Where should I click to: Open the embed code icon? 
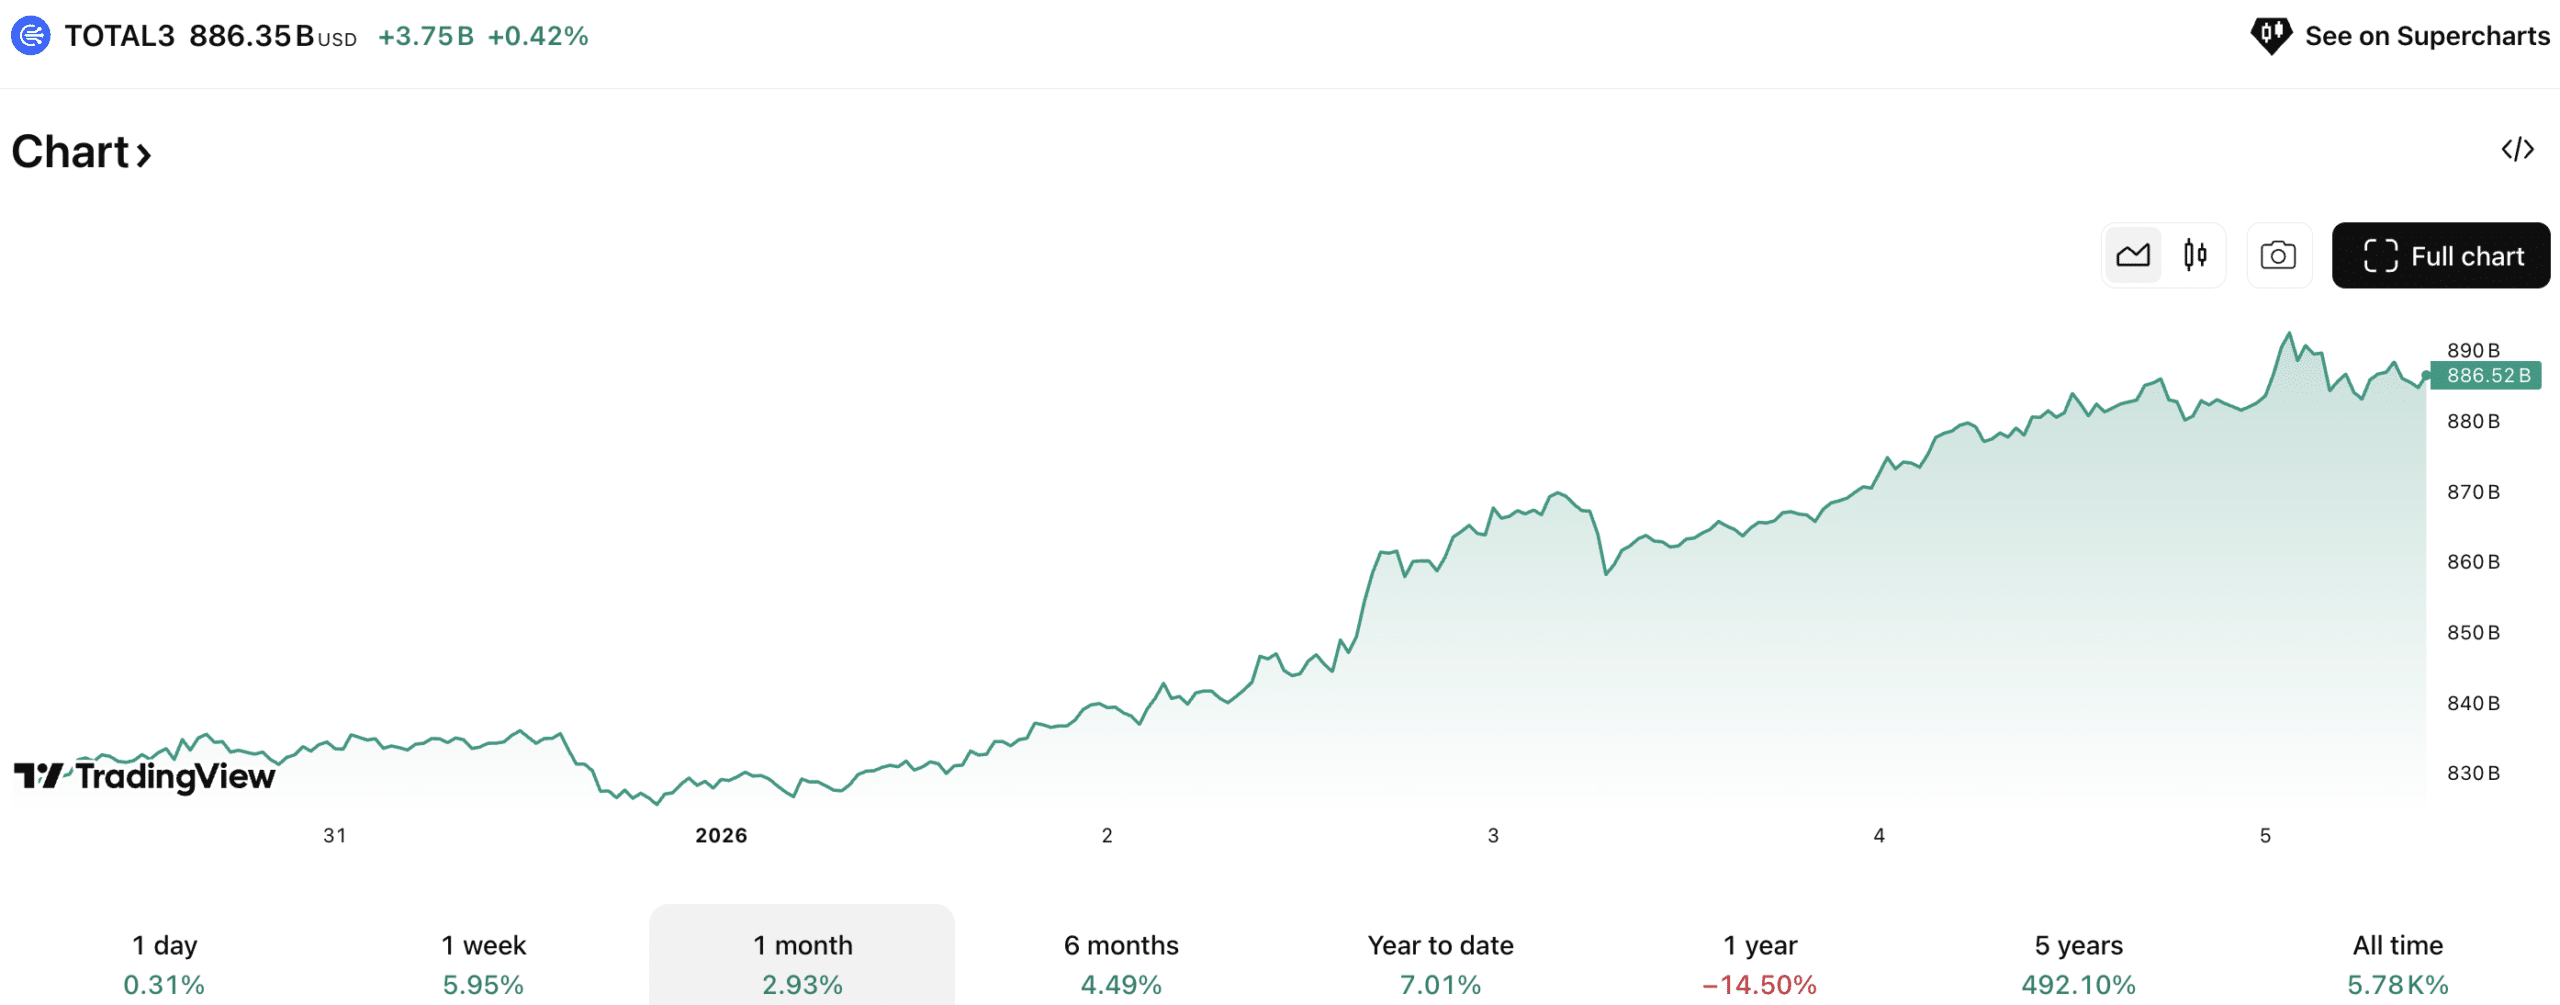(2517, 150)
